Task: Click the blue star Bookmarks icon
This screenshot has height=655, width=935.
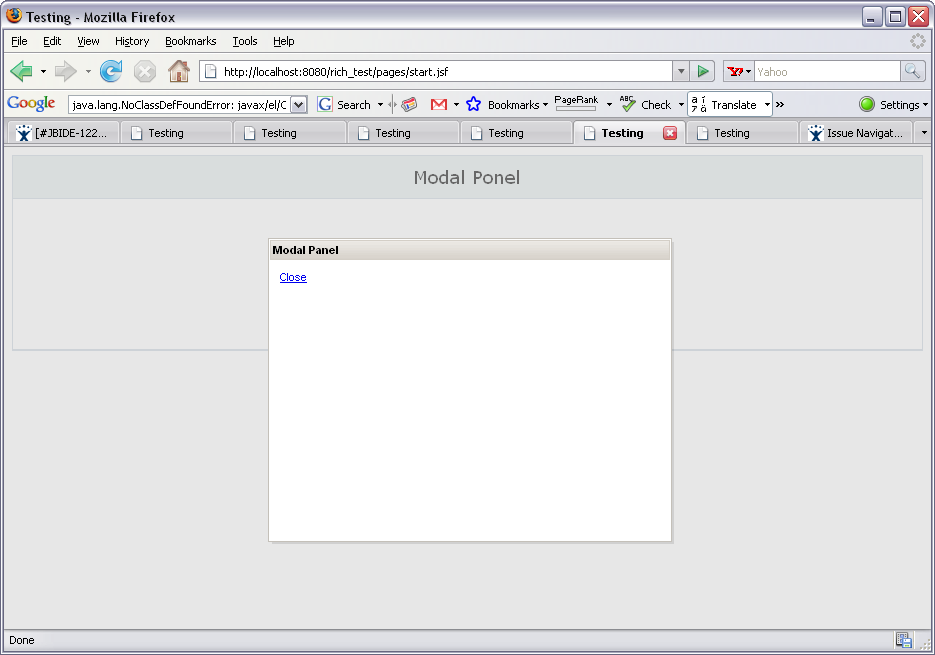Action: pos(473,104)
